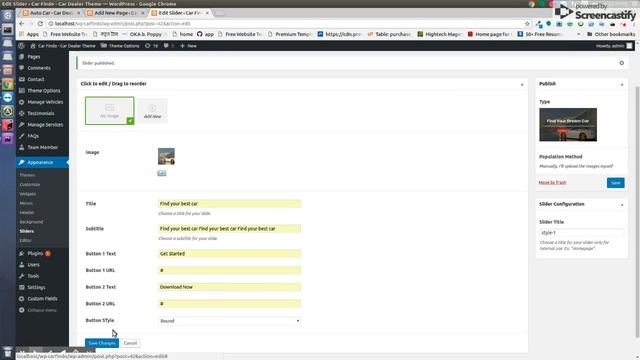Click the Button 2 Text field
The image size is (640, 360).
tap(229, 287)
